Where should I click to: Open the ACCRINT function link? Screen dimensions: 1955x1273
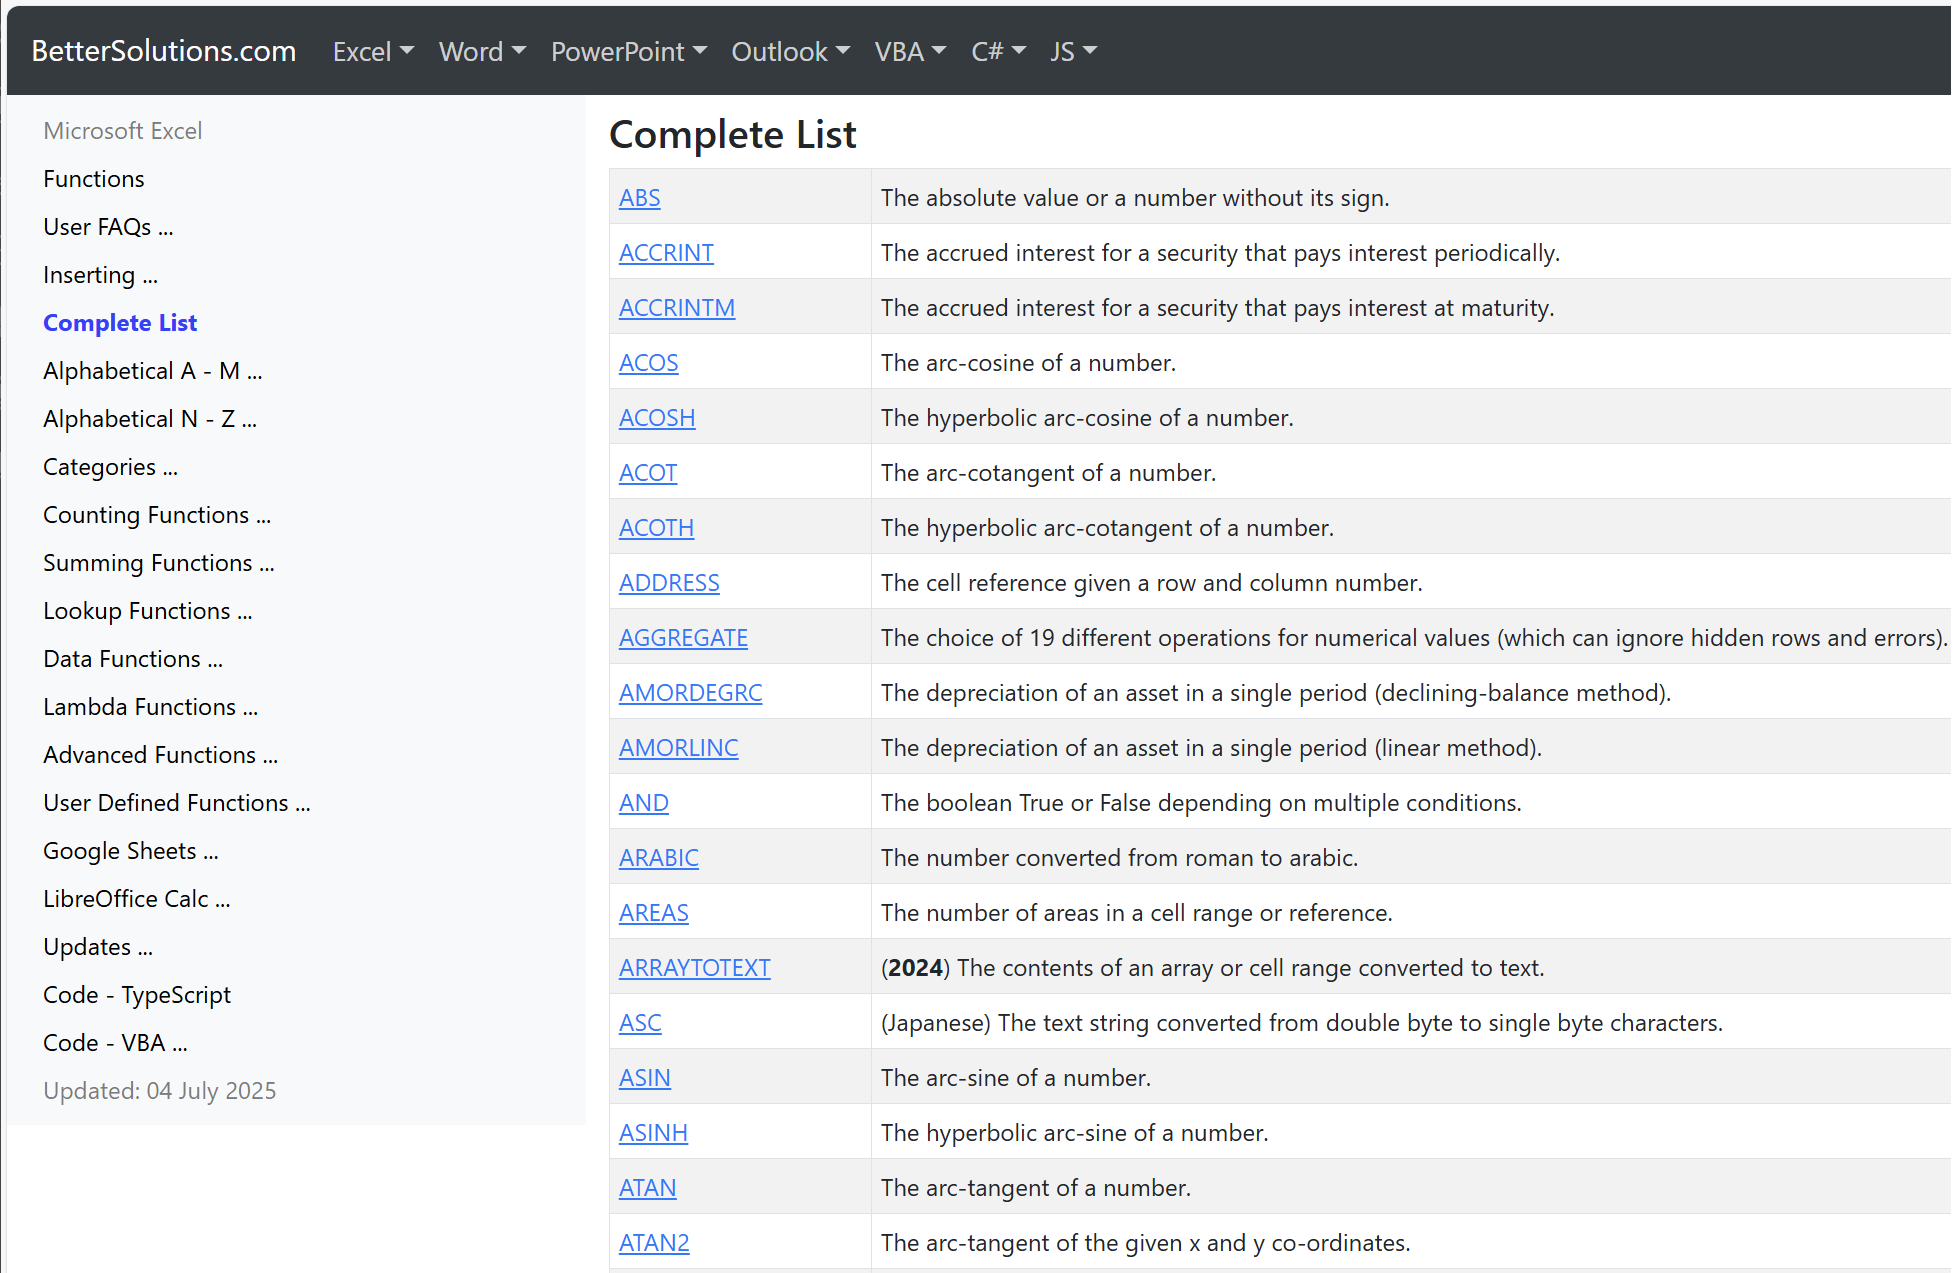(x=666, y=253)
